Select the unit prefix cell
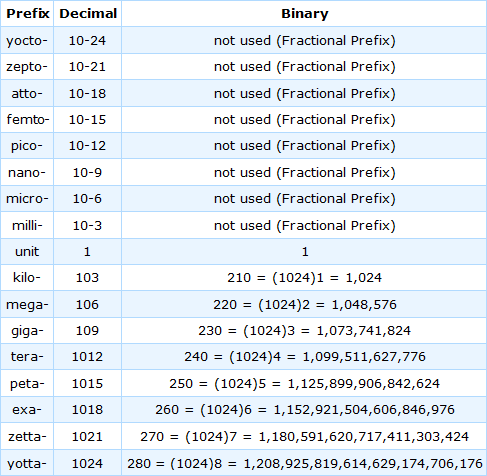 click(x=27, y=252)
